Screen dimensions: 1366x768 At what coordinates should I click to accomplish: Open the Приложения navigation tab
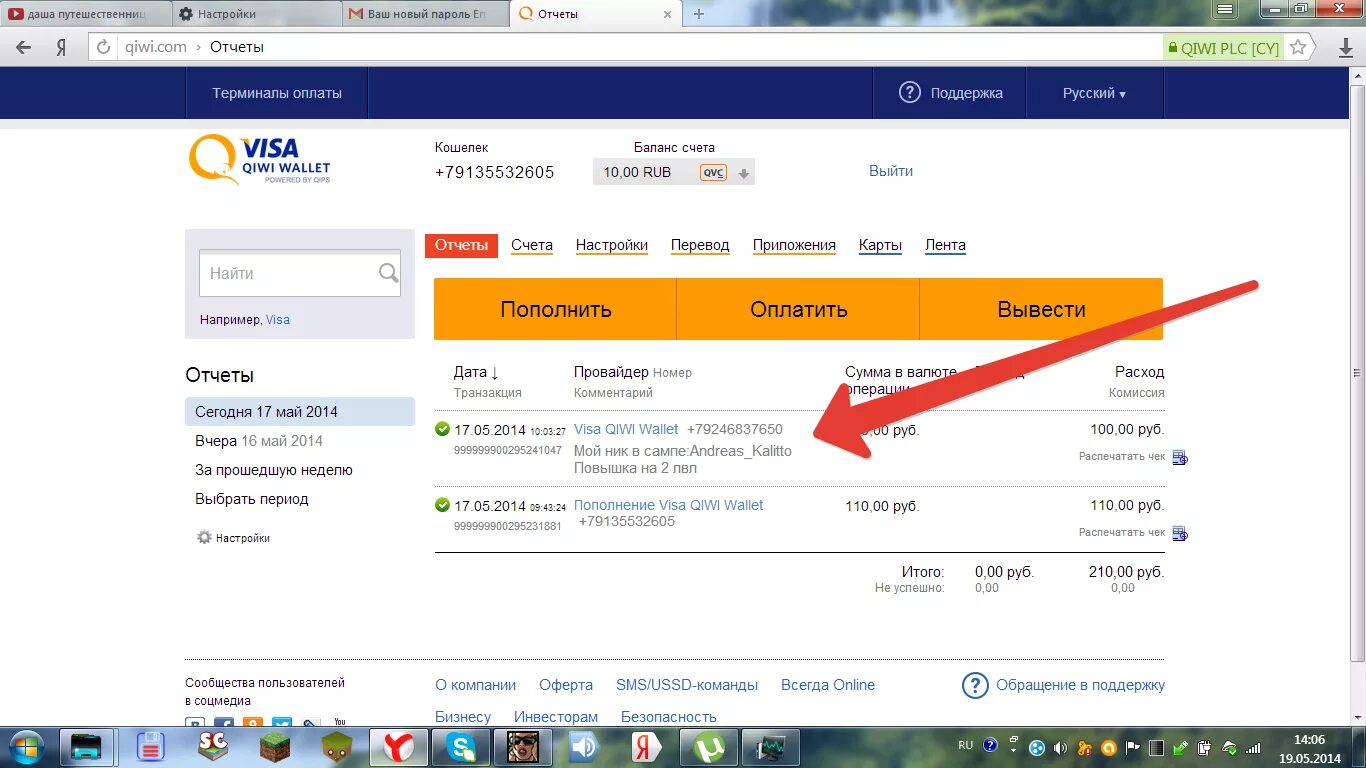tap(794, 245)
